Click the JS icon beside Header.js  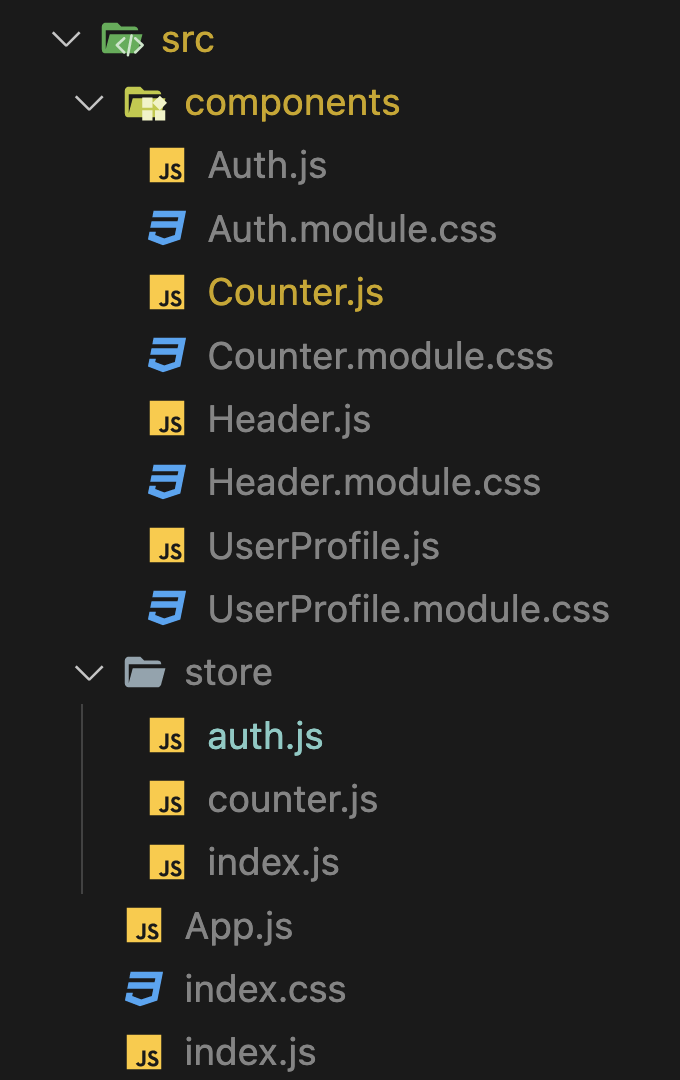coord(167,419)
